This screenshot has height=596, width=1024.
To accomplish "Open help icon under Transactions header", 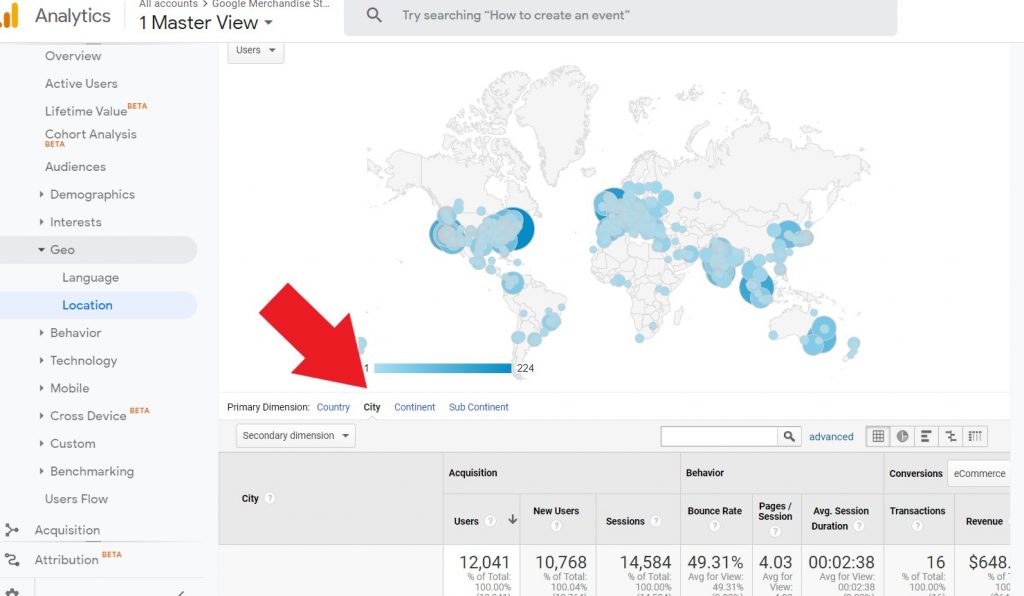I will 917,525.
